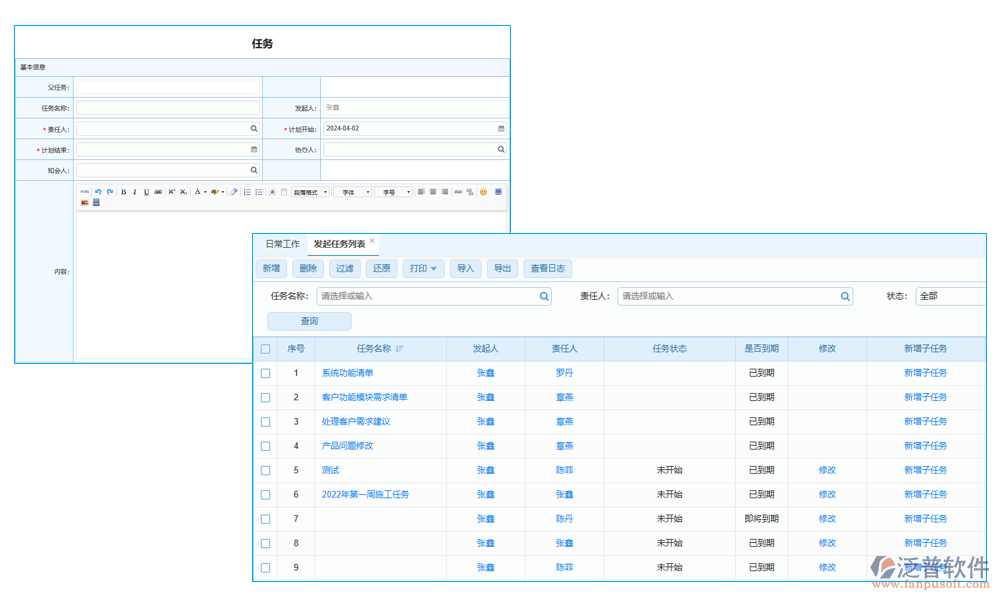The height and width of the screenshot is (600, 1000).
Task: Open the font size dropdown in the editor
Action: (395, 191)
